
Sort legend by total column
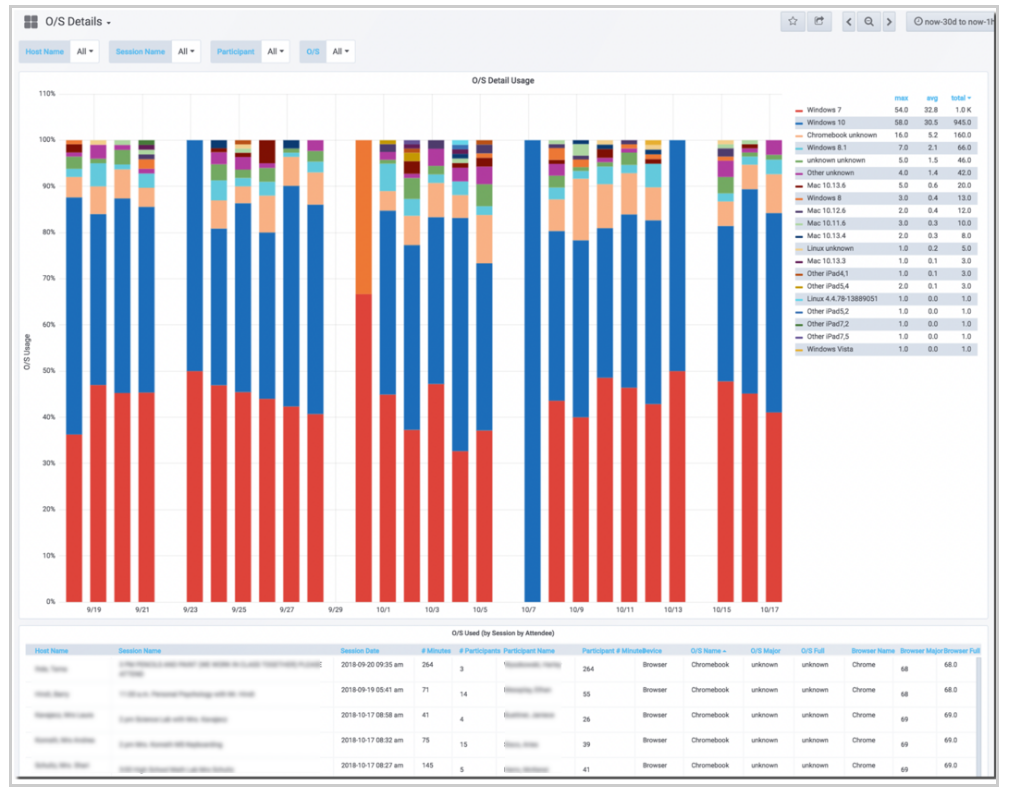pyautogui.click(x=961, y=97)
